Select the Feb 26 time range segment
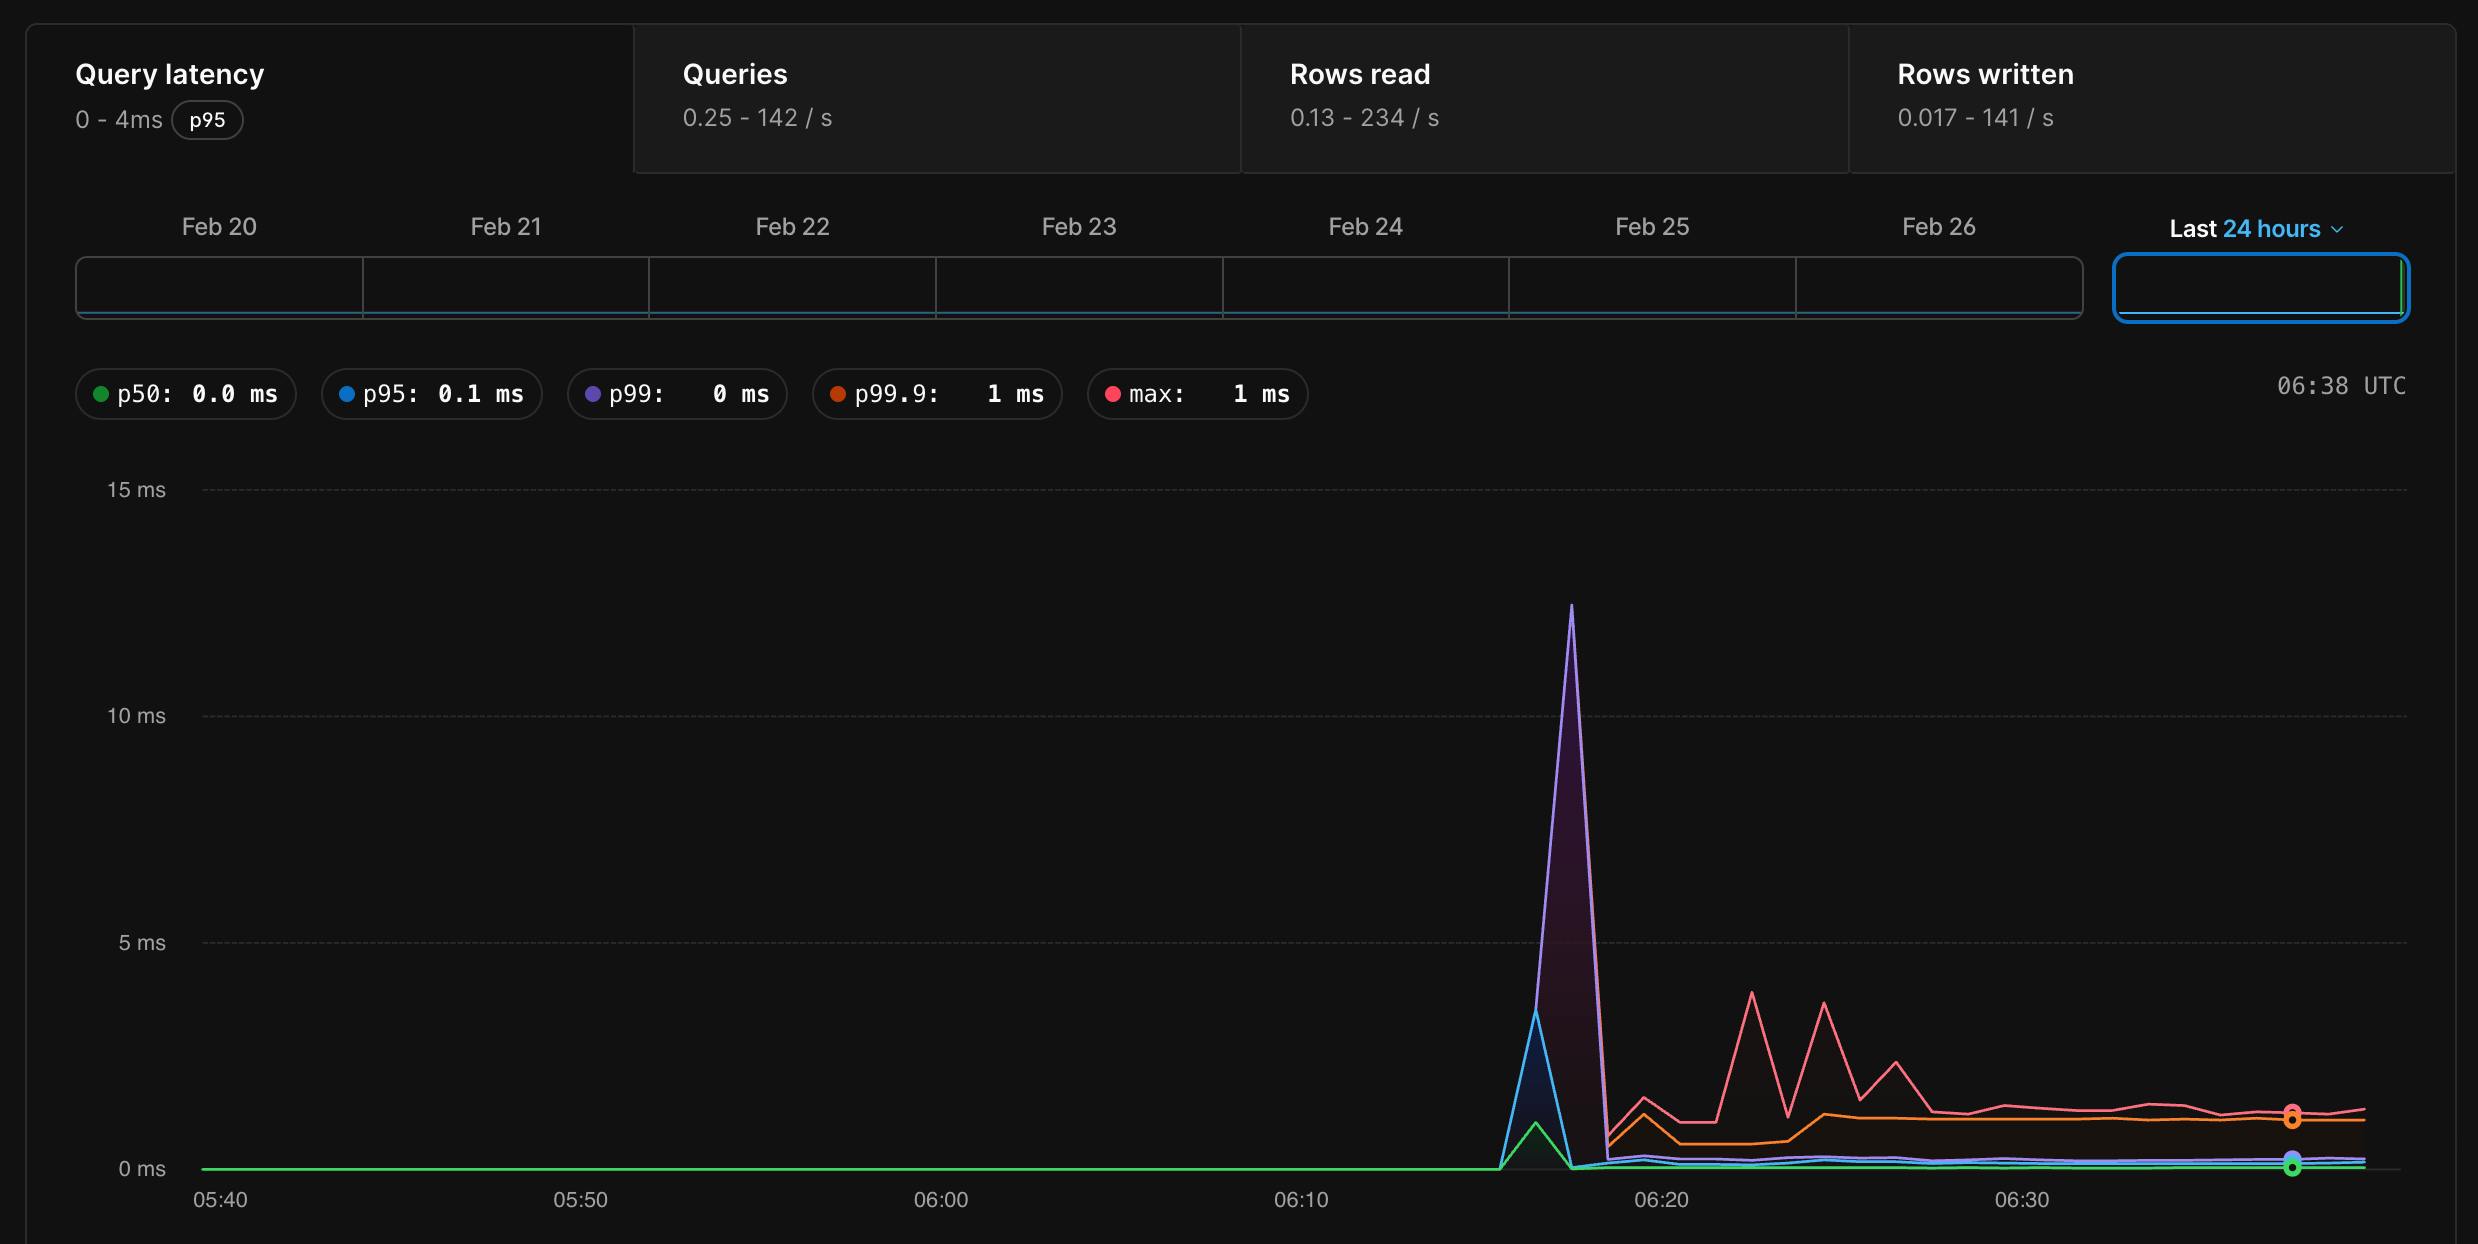The image size is (2478, 1244). (x=1938, y=288)
